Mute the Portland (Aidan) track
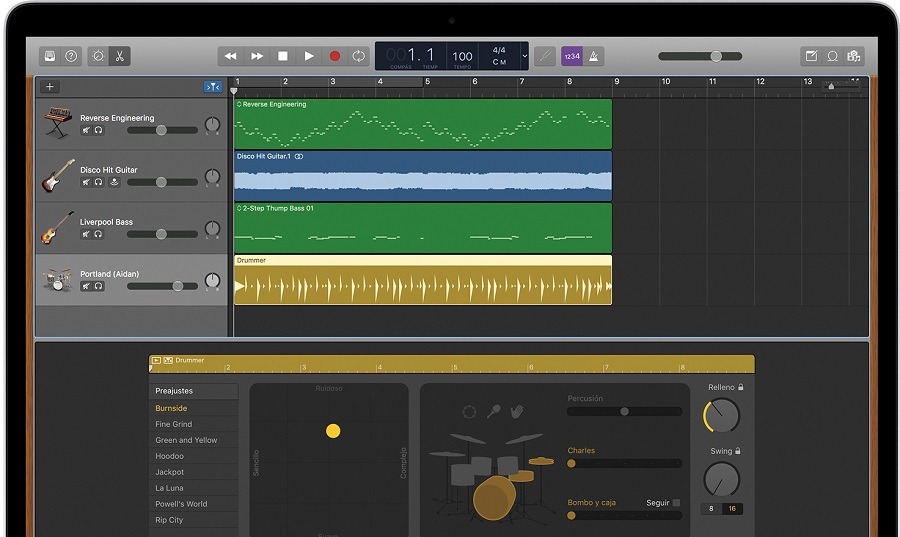900x537 pixels. click(x=86, y=286)
